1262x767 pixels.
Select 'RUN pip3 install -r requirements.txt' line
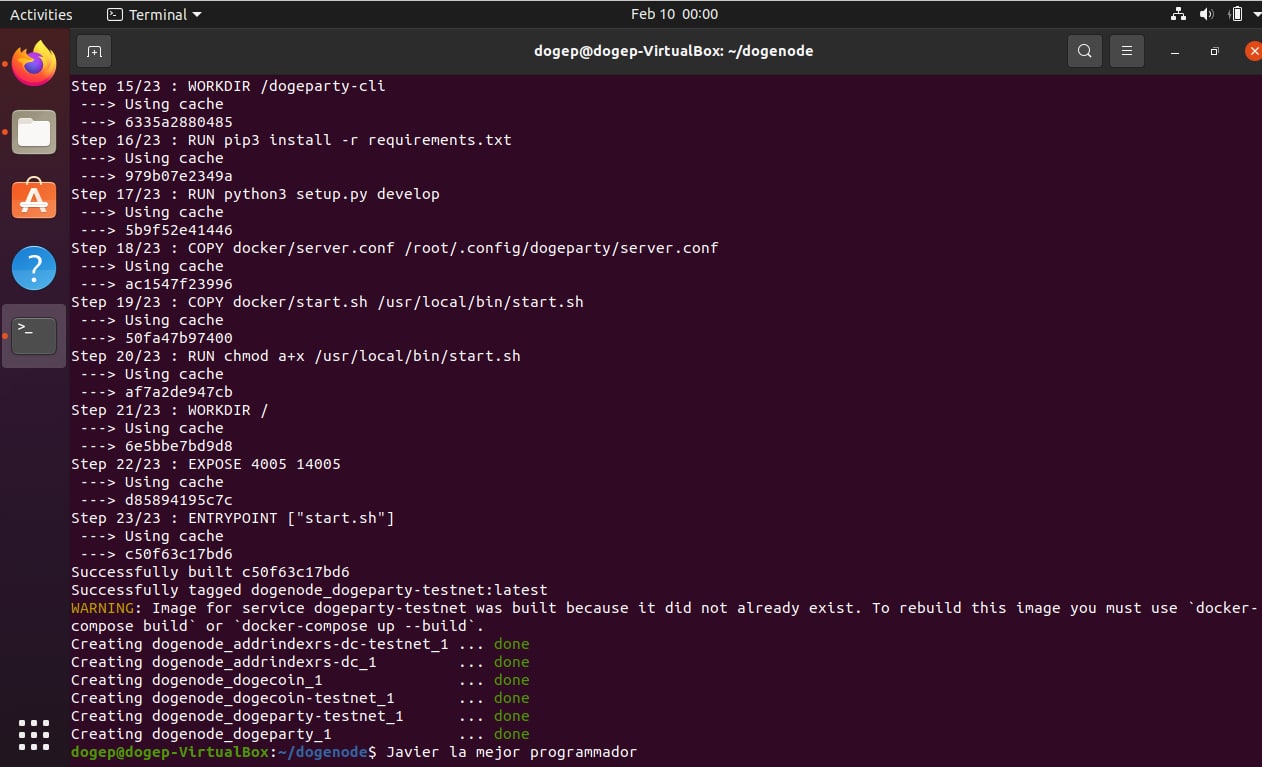[291, 140]
